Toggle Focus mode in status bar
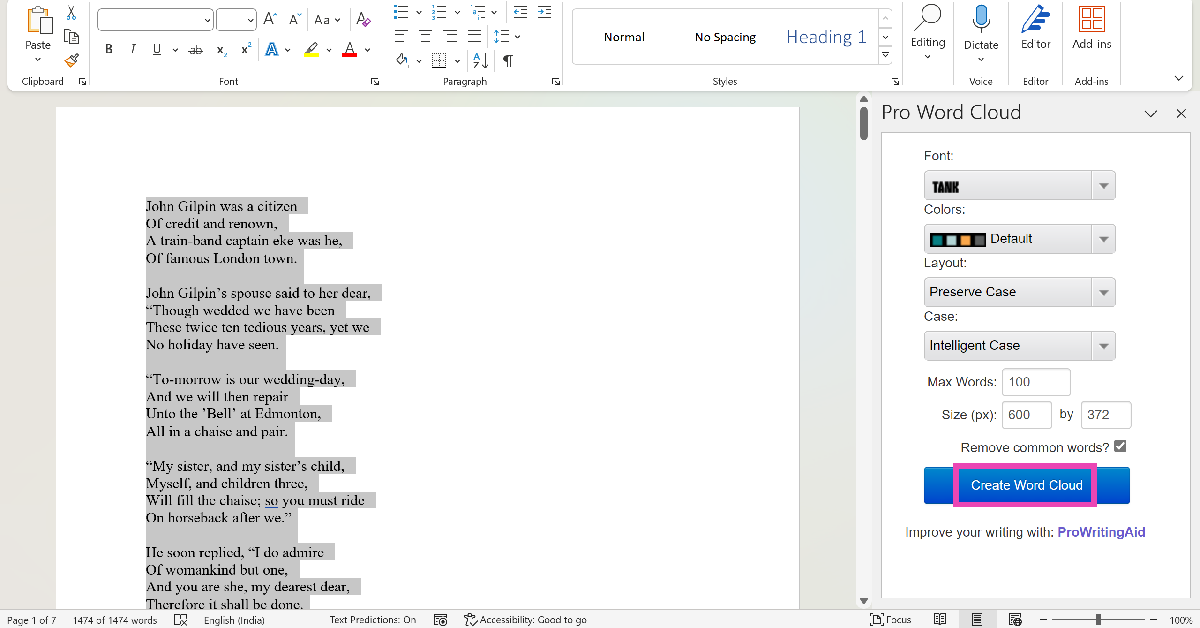This screenshot has width=1200, height=628. [891, 620]
